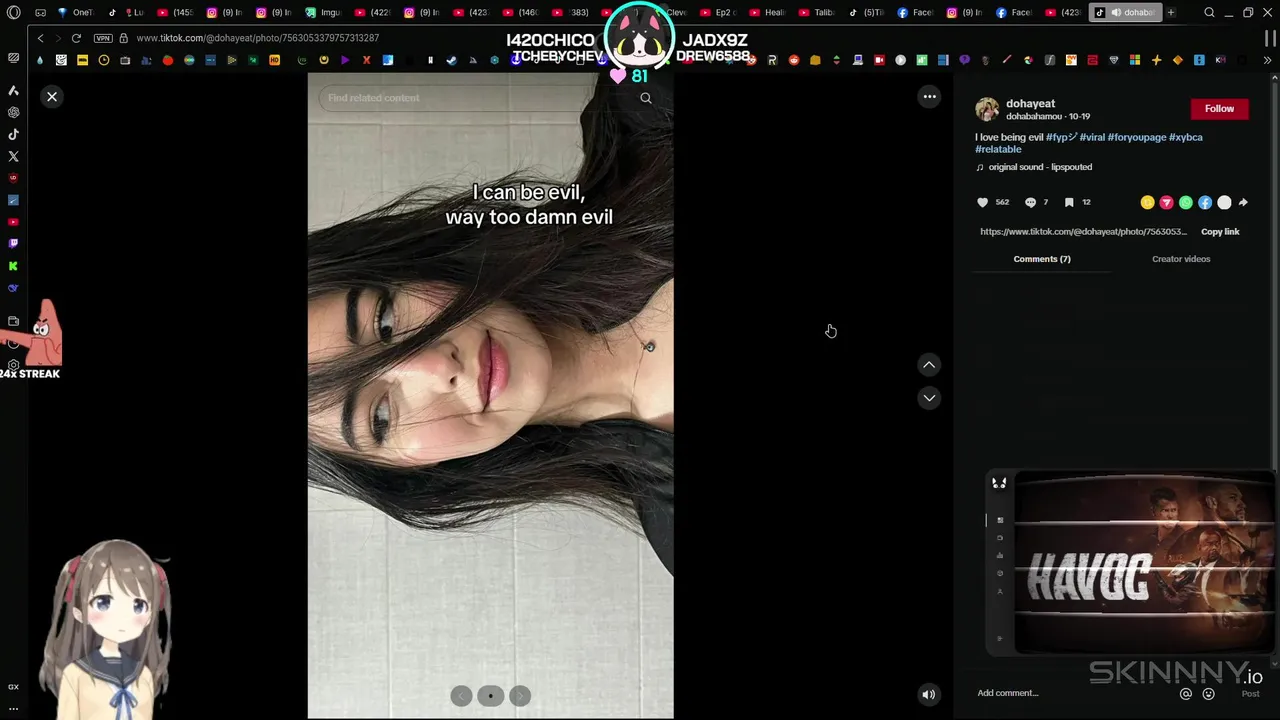Toggle the VPN badge in address bar
This screenshot has width=1280, height=720.
[x=103, y=38]
